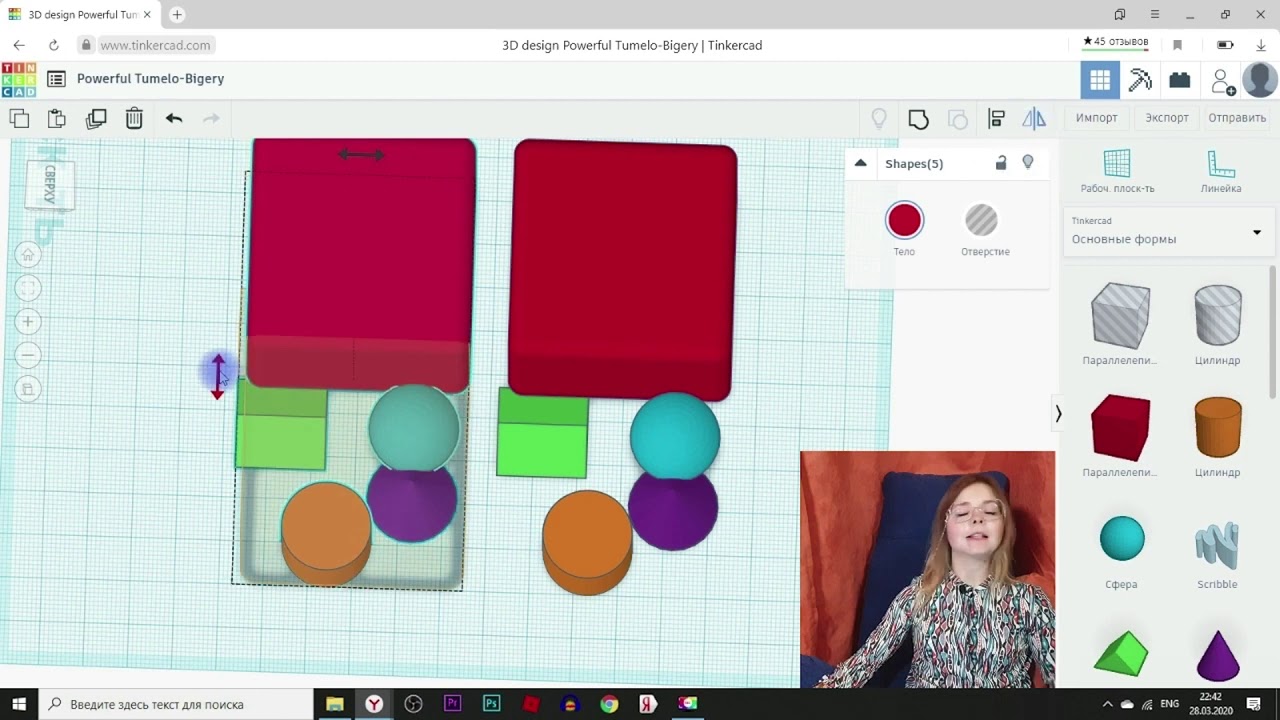Viewport: 1280px width, 720px height.
Task: Select the right crimson box on workplane
Action: pyautogui.click(x=624, y=269)
